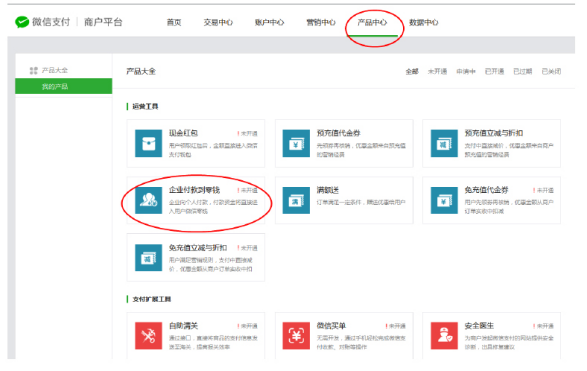Go to 交易中心 in navigation
Image resolution: width=587 pixels, height=371 pixels.
[x=218, y=22]
